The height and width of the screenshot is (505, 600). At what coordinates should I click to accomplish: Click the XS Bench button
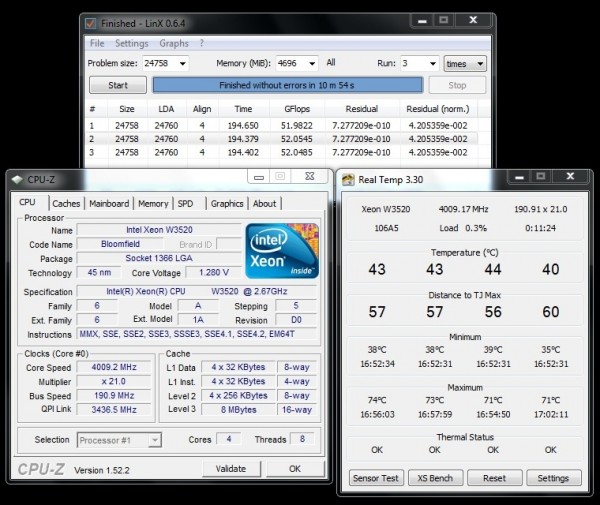tap(435, 478)
